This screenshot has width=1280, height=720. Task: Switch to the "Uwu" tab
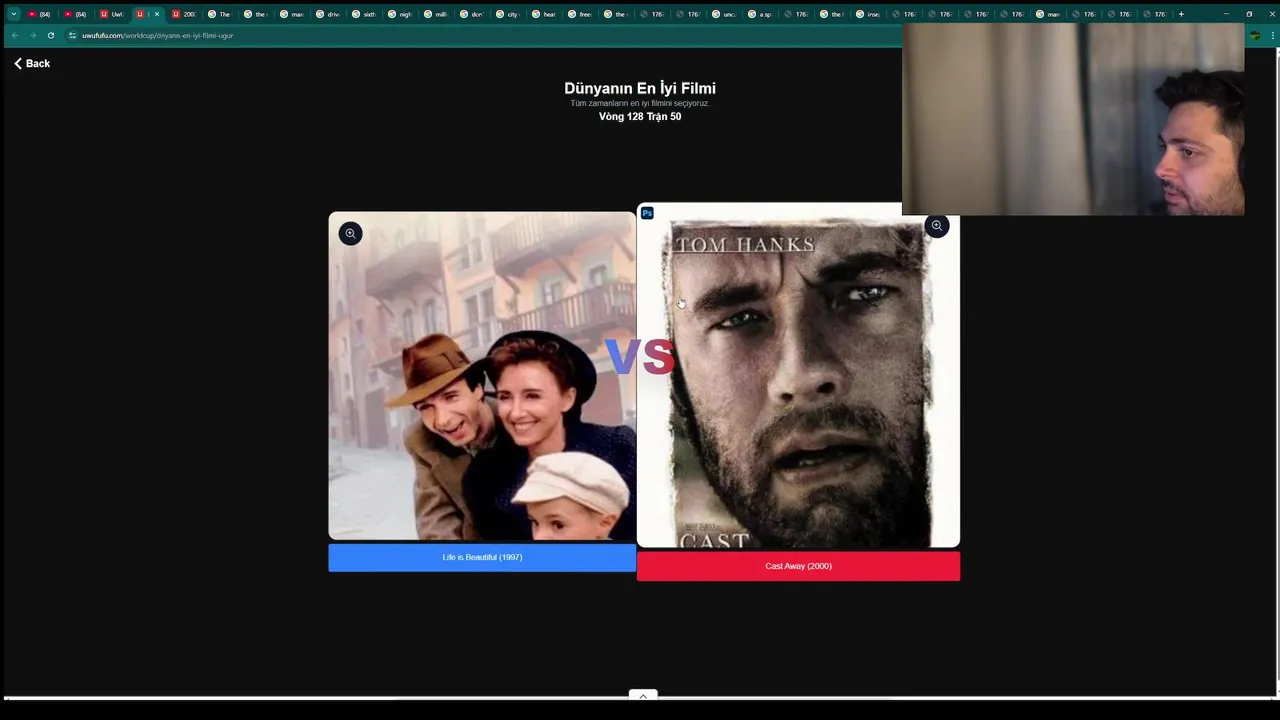pyautogui.click(x=112, y=14)
